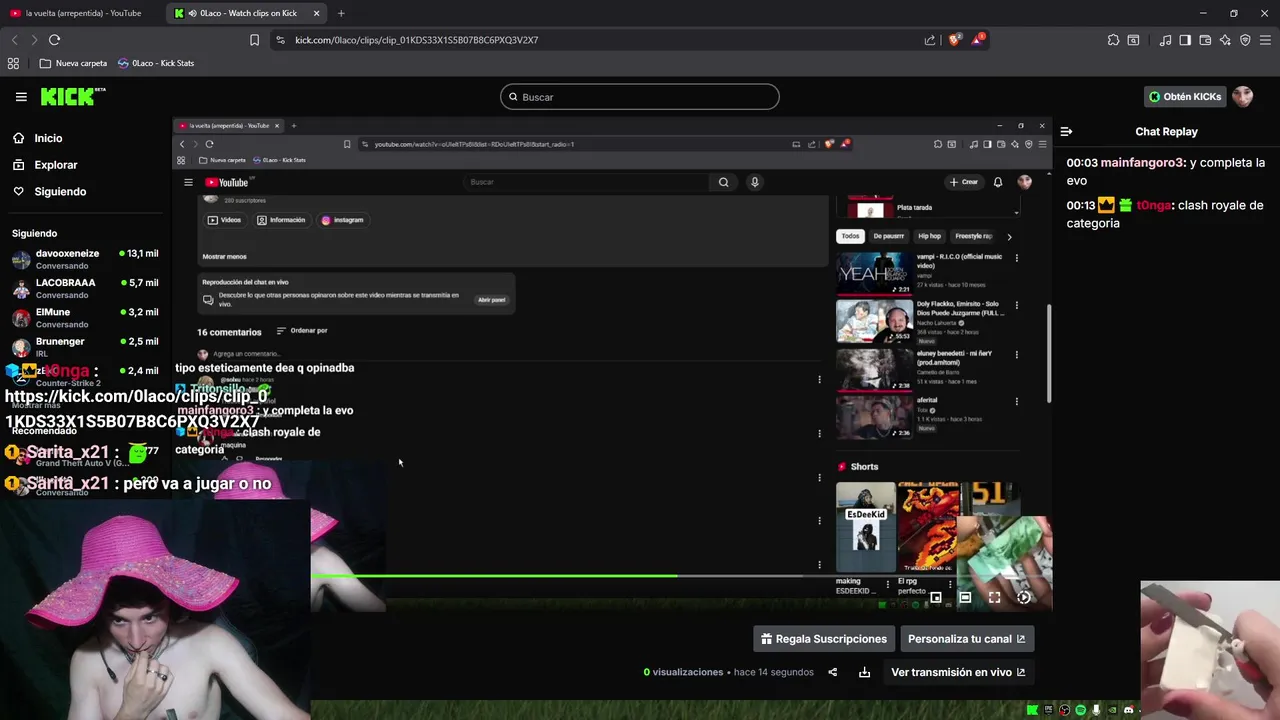This screenshot has width=1280, height=720.
Task: Collapse Kick sidebar with hamburger icon
Action: (x=21, y=97)
